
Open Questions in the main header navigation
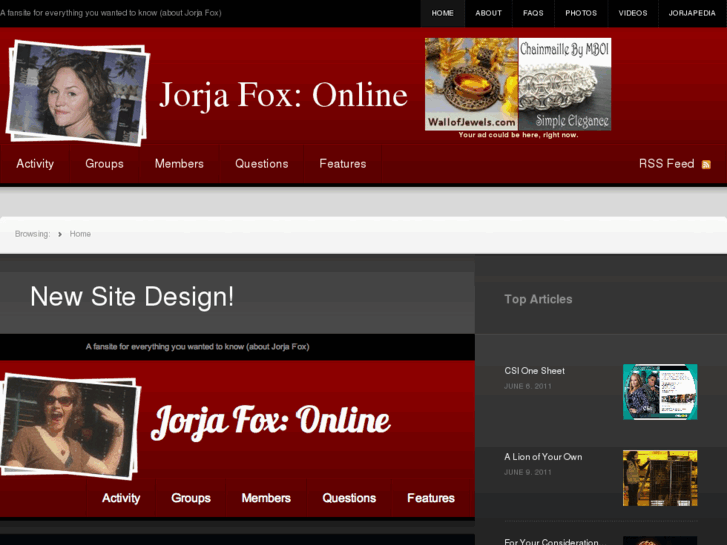[261, 164]
